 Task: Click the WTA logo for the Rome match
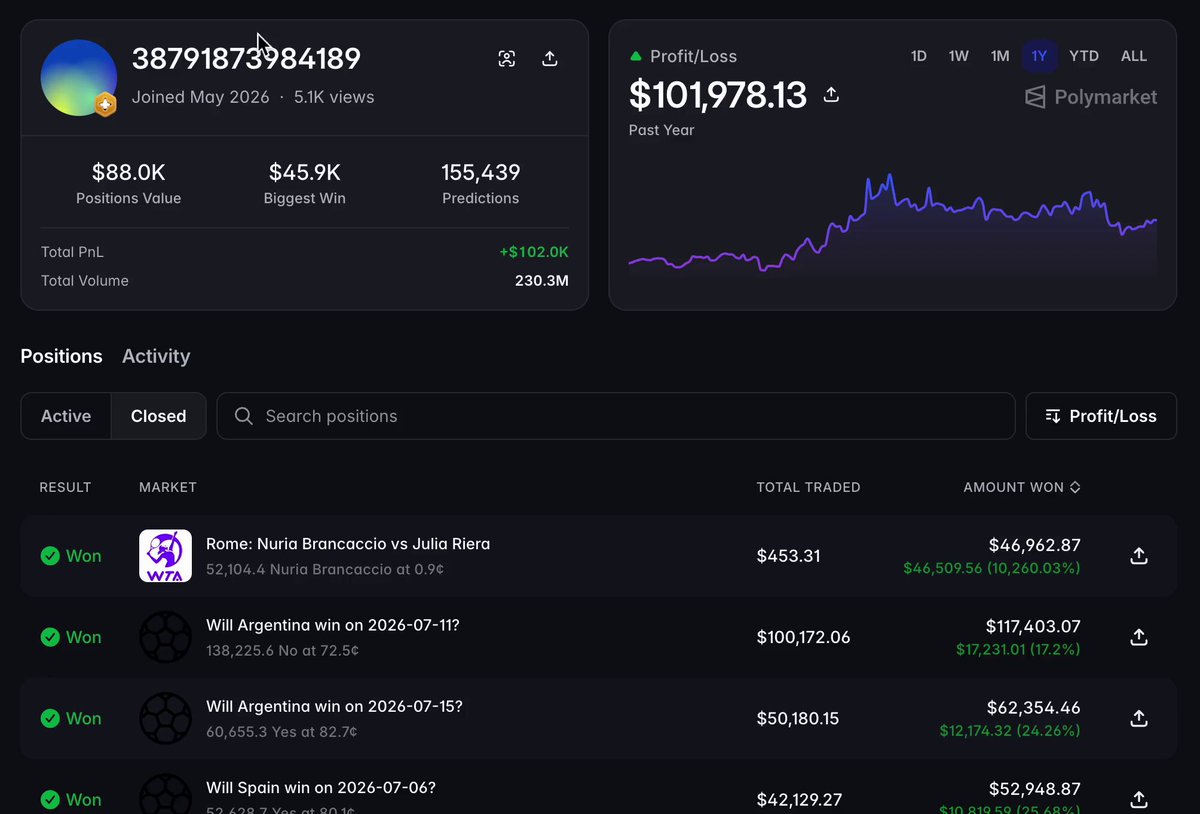165,556
